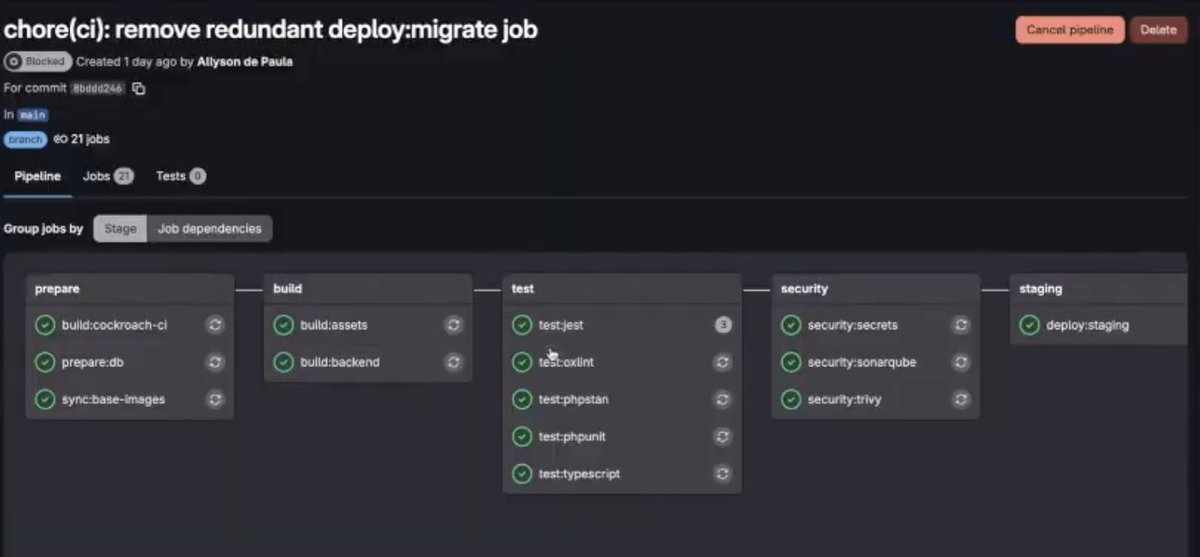This screenshot has width=1200, height=557.
Task: Click passed status icon of test:phpunit
Action: pyautogui.click(x=522, y=437)
